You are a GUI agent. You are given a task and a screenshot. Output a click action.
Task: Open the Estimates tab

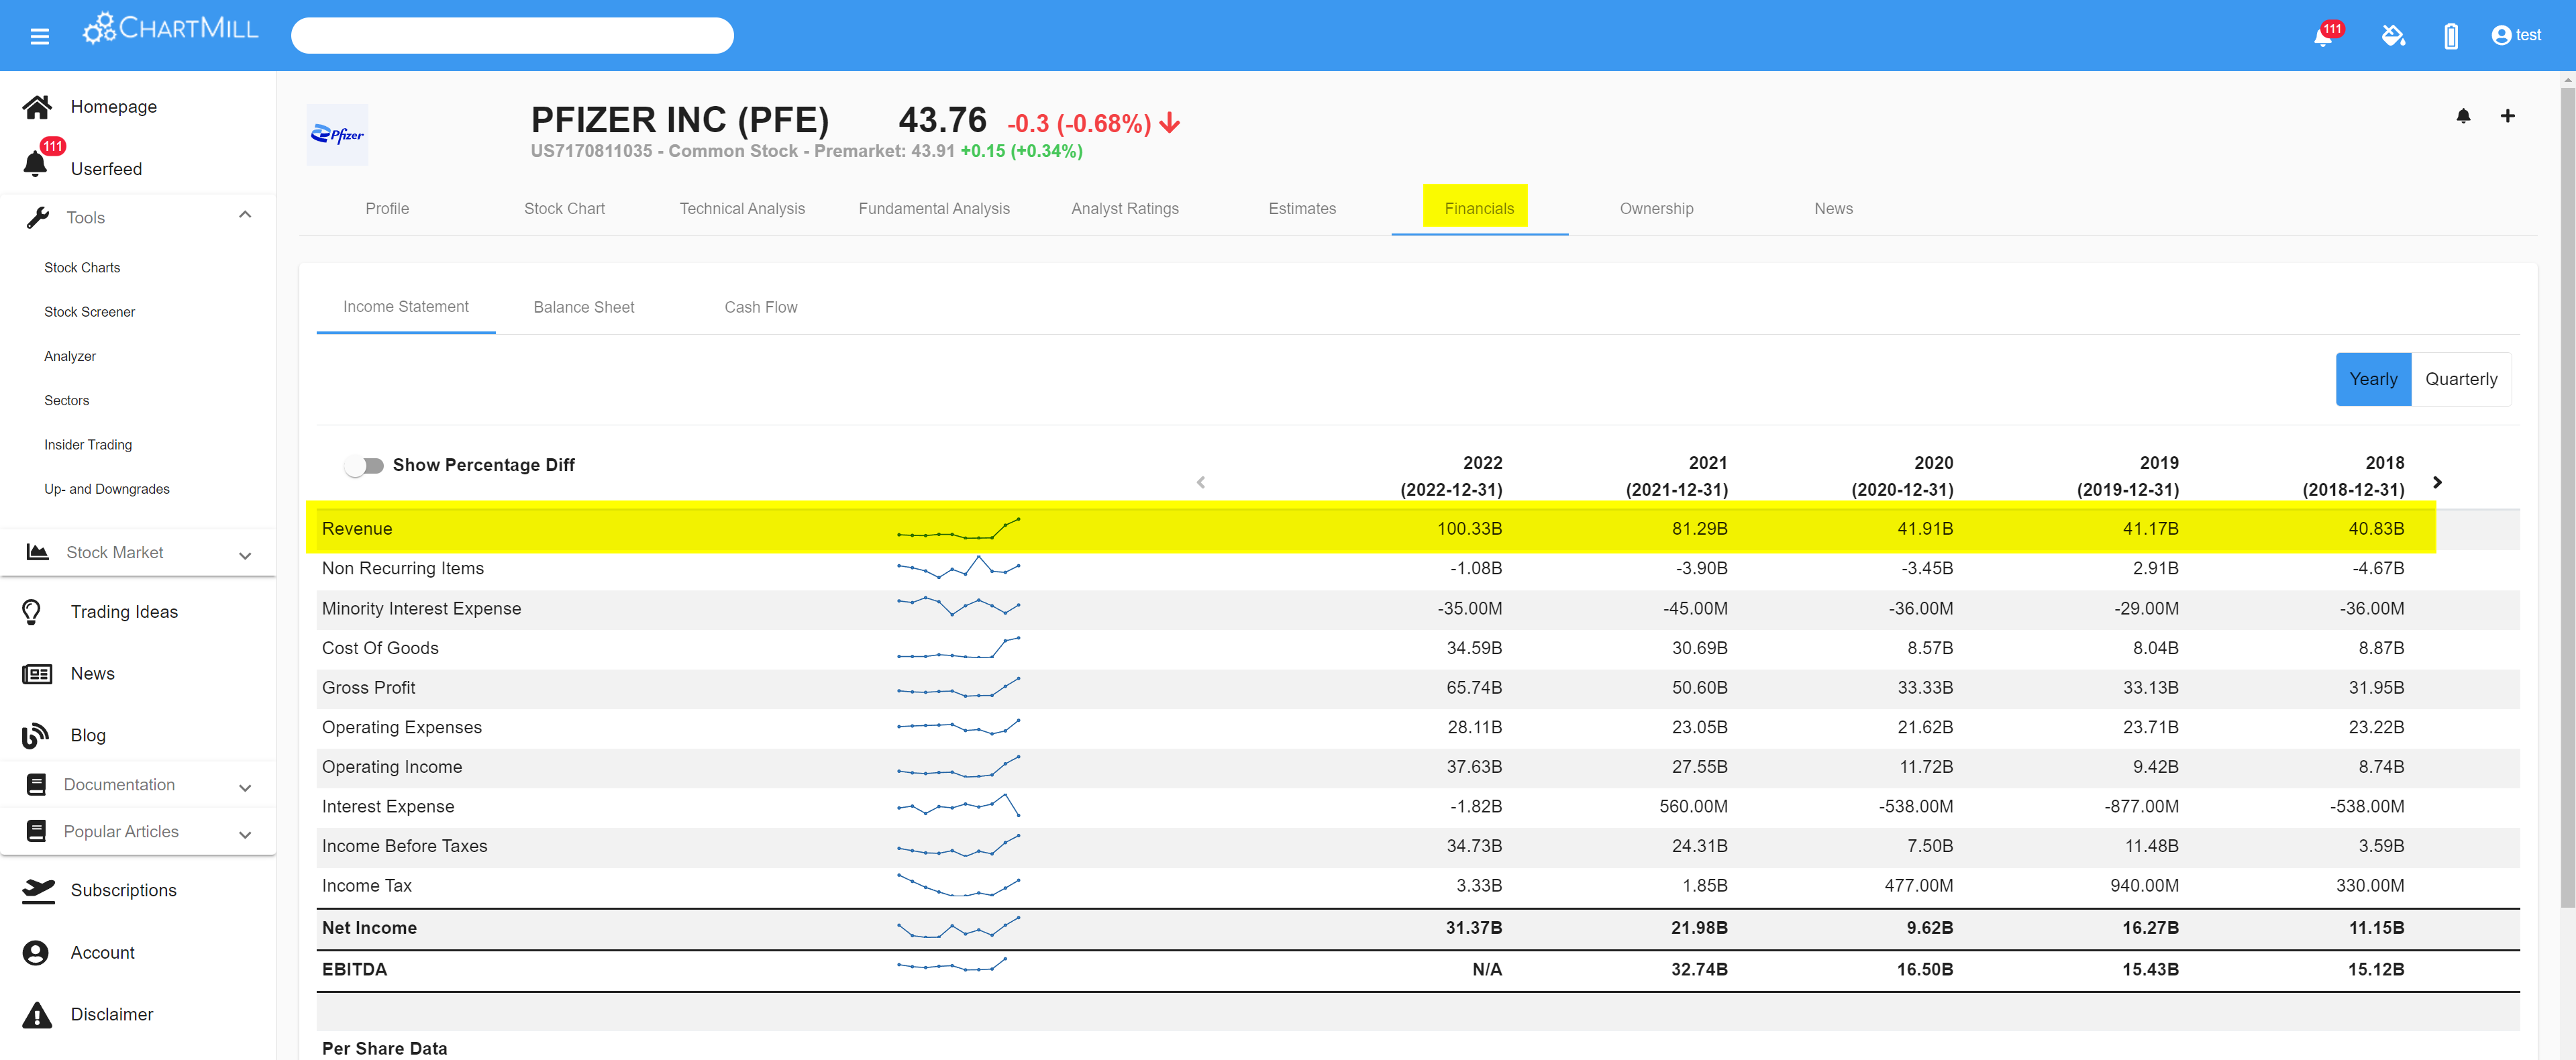(x=1302, y=209)
